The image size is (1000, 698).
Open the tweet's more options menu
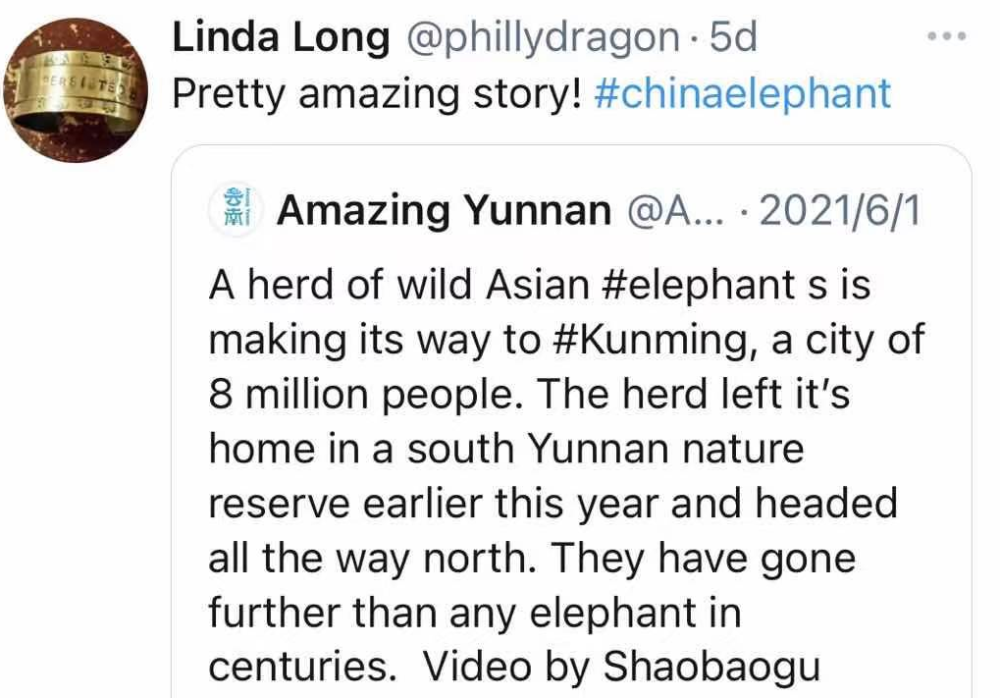946,37
